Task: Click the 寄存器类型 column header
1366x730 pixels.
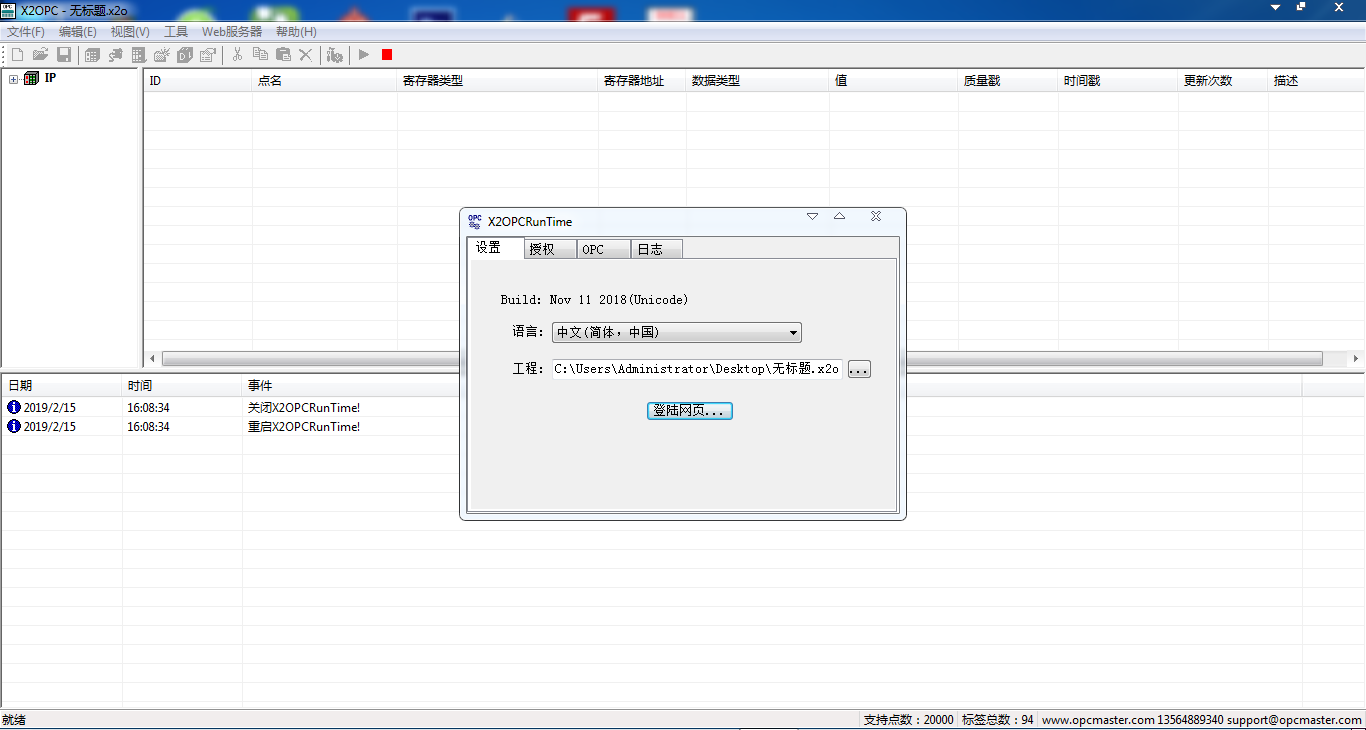Action: [498, 81]
